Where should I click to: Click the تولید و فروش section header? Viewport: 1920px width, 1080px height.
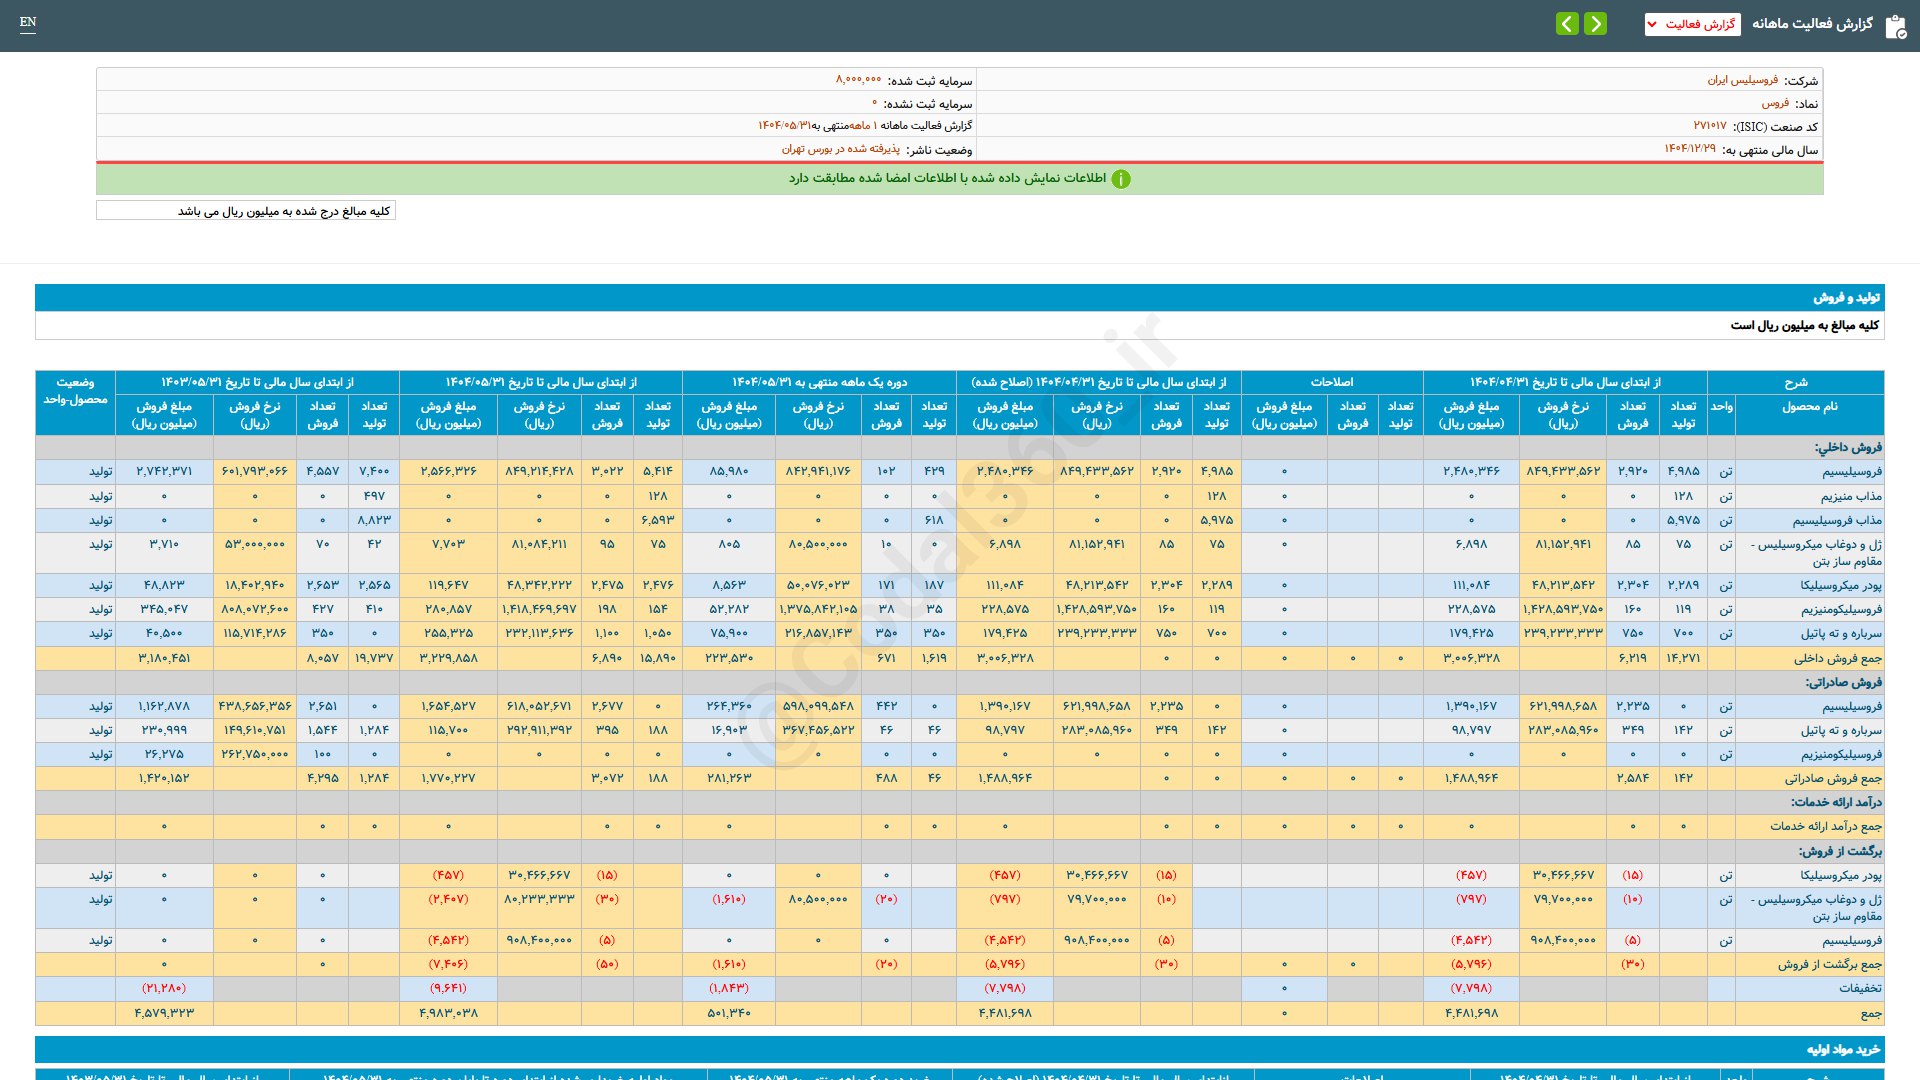click(x=1846, y=298)
